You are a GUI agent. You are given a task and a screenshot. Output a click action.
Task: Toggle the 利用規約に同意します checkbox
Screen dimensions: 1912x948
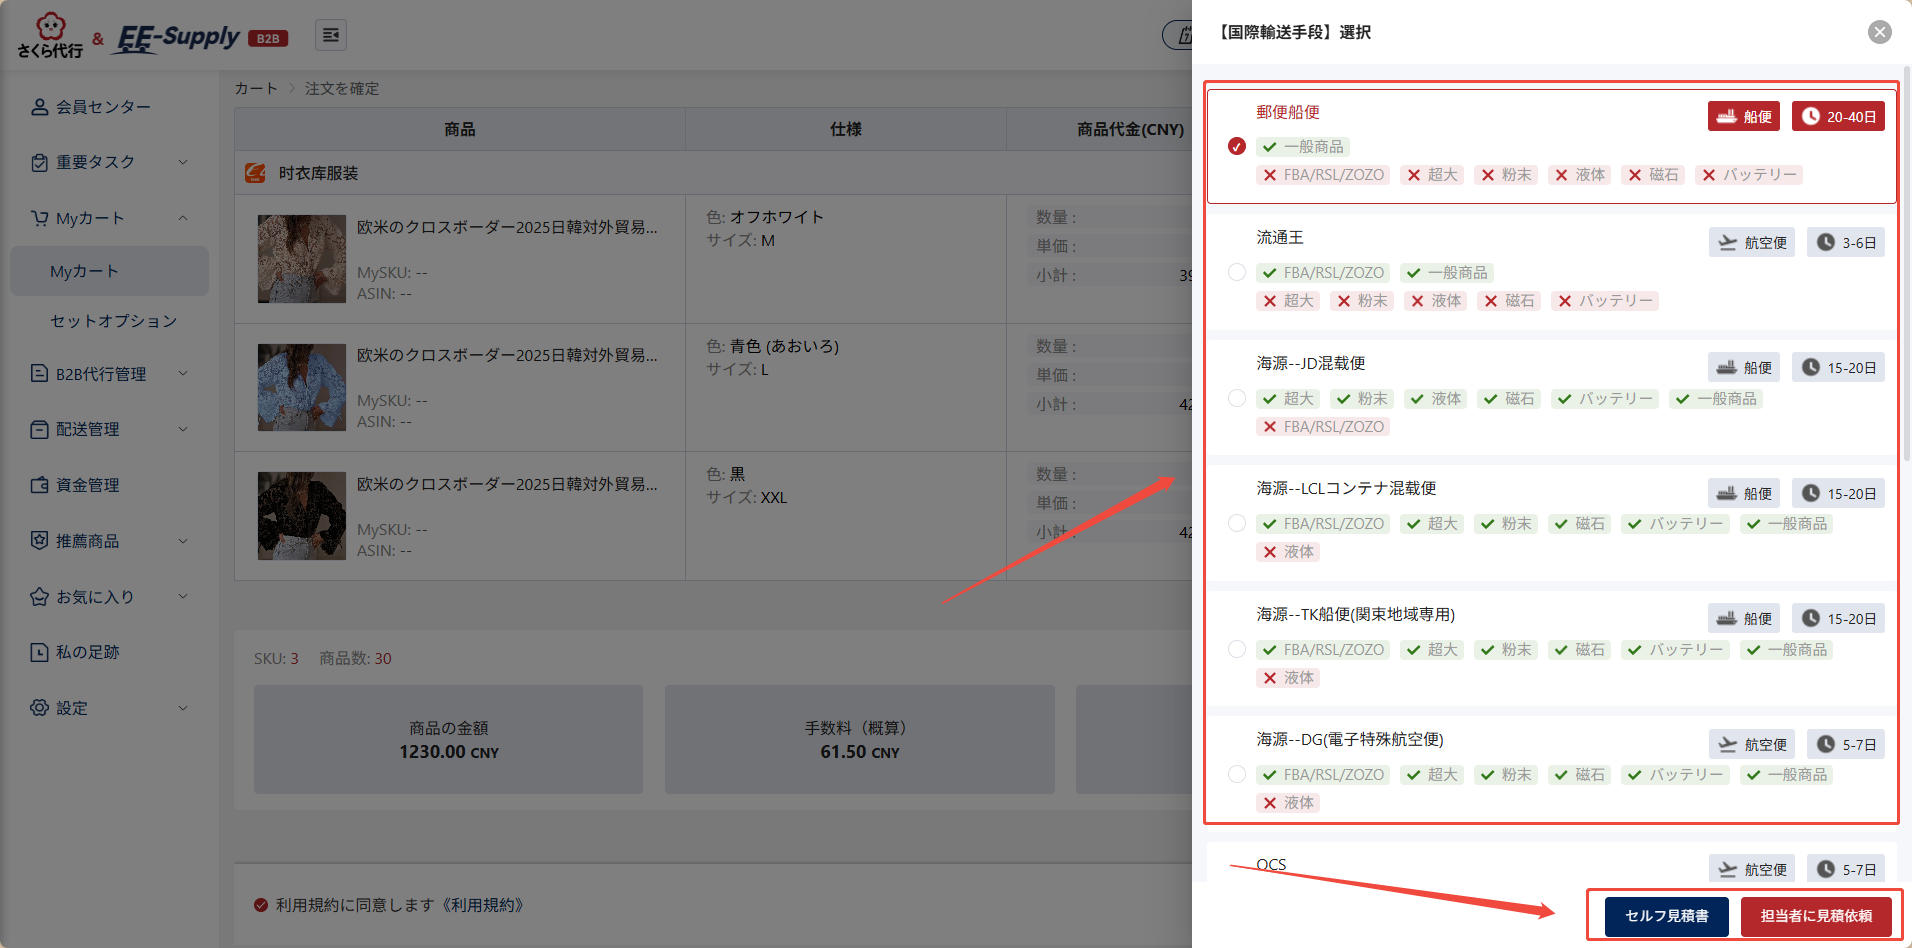[259, 904]
